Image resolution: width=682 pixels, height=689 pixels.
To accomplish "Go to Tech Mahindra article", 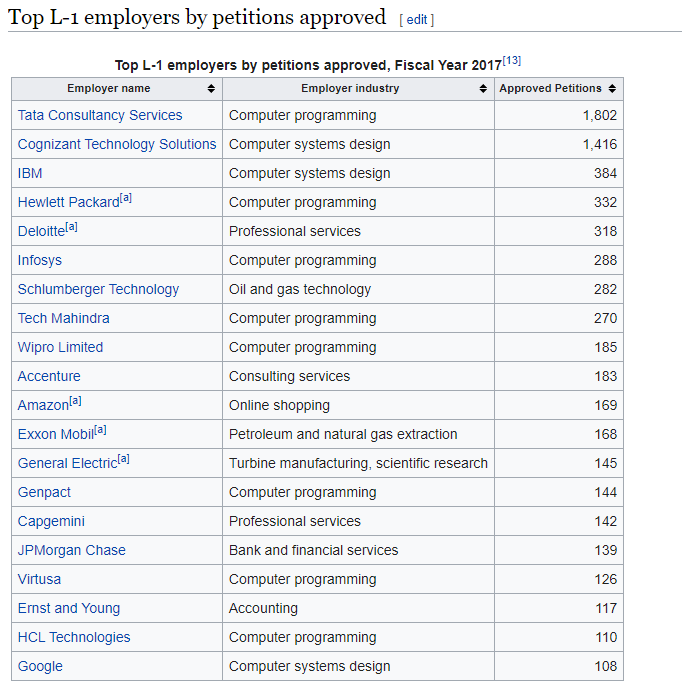I will (x=64, y=318).
